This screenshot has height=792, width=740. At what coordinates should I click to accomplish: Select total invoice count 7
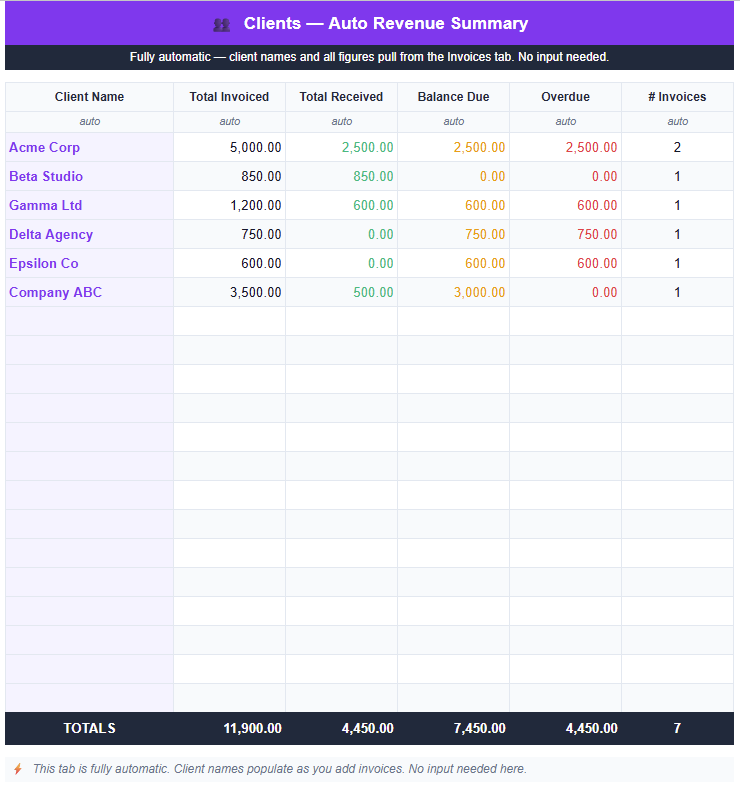point(677,728)
